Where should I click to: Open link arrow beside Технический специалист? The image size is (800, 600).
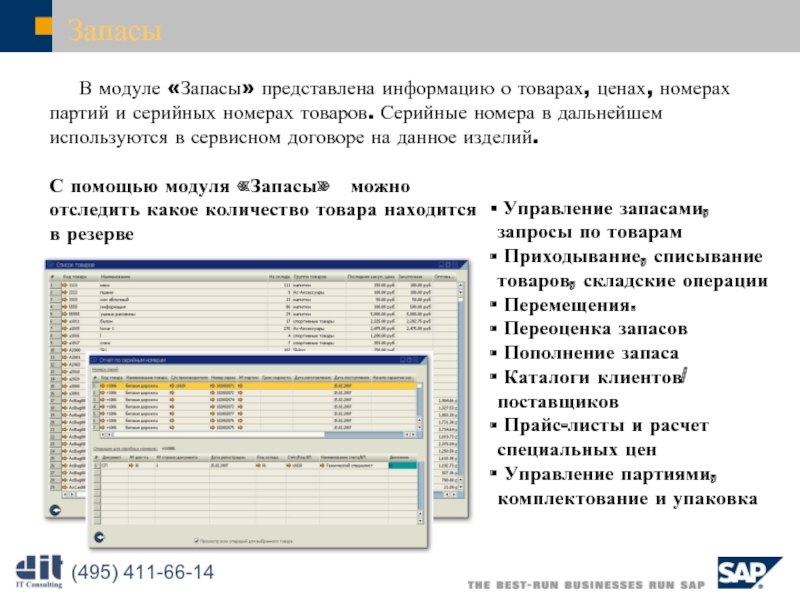click(322, 465)
